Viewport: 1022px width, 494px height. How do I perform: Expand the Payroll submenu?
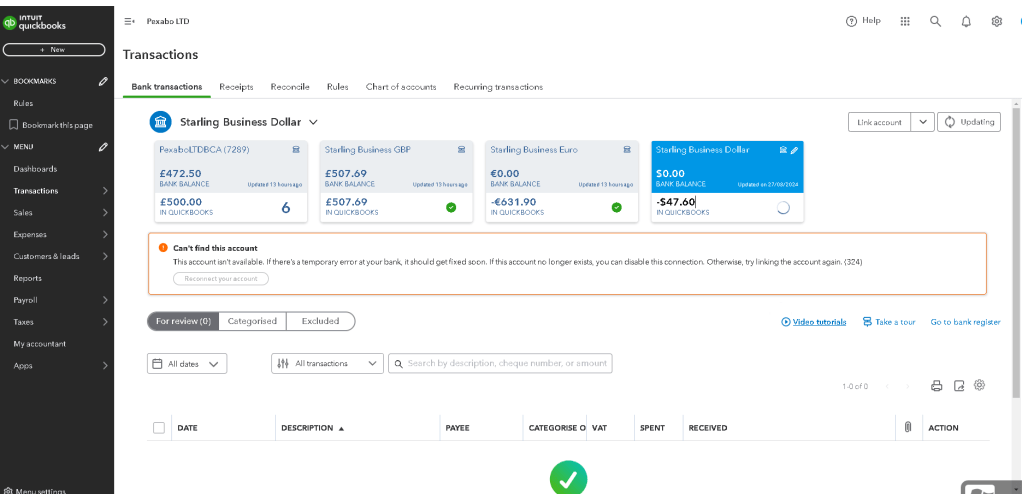pyautogui.click(x=106, y=300)
